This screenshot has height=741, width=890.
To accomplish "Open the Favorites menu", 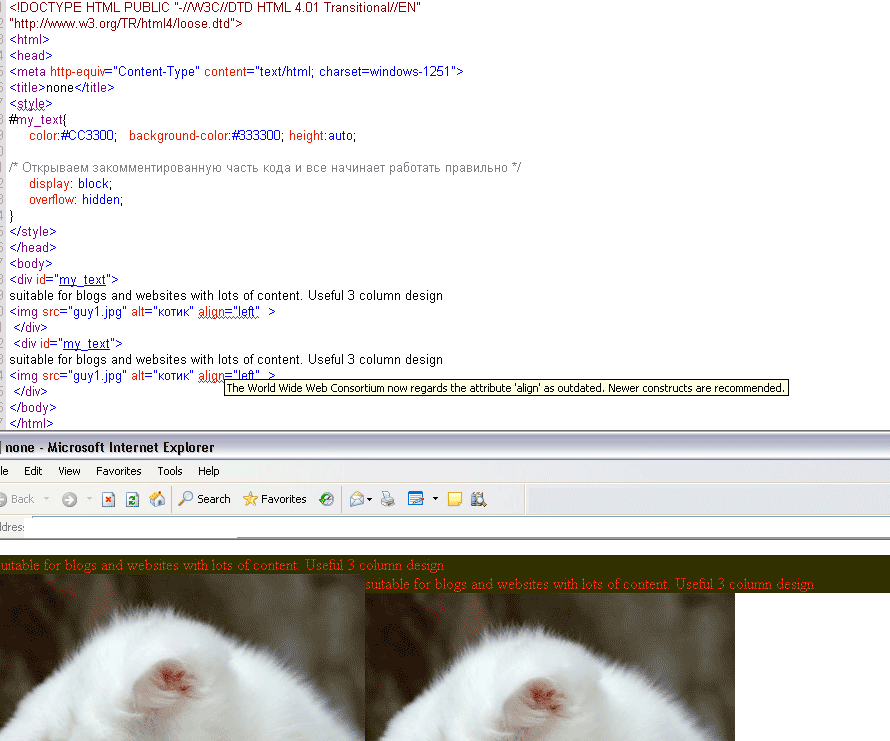I will tap(119, 471).
